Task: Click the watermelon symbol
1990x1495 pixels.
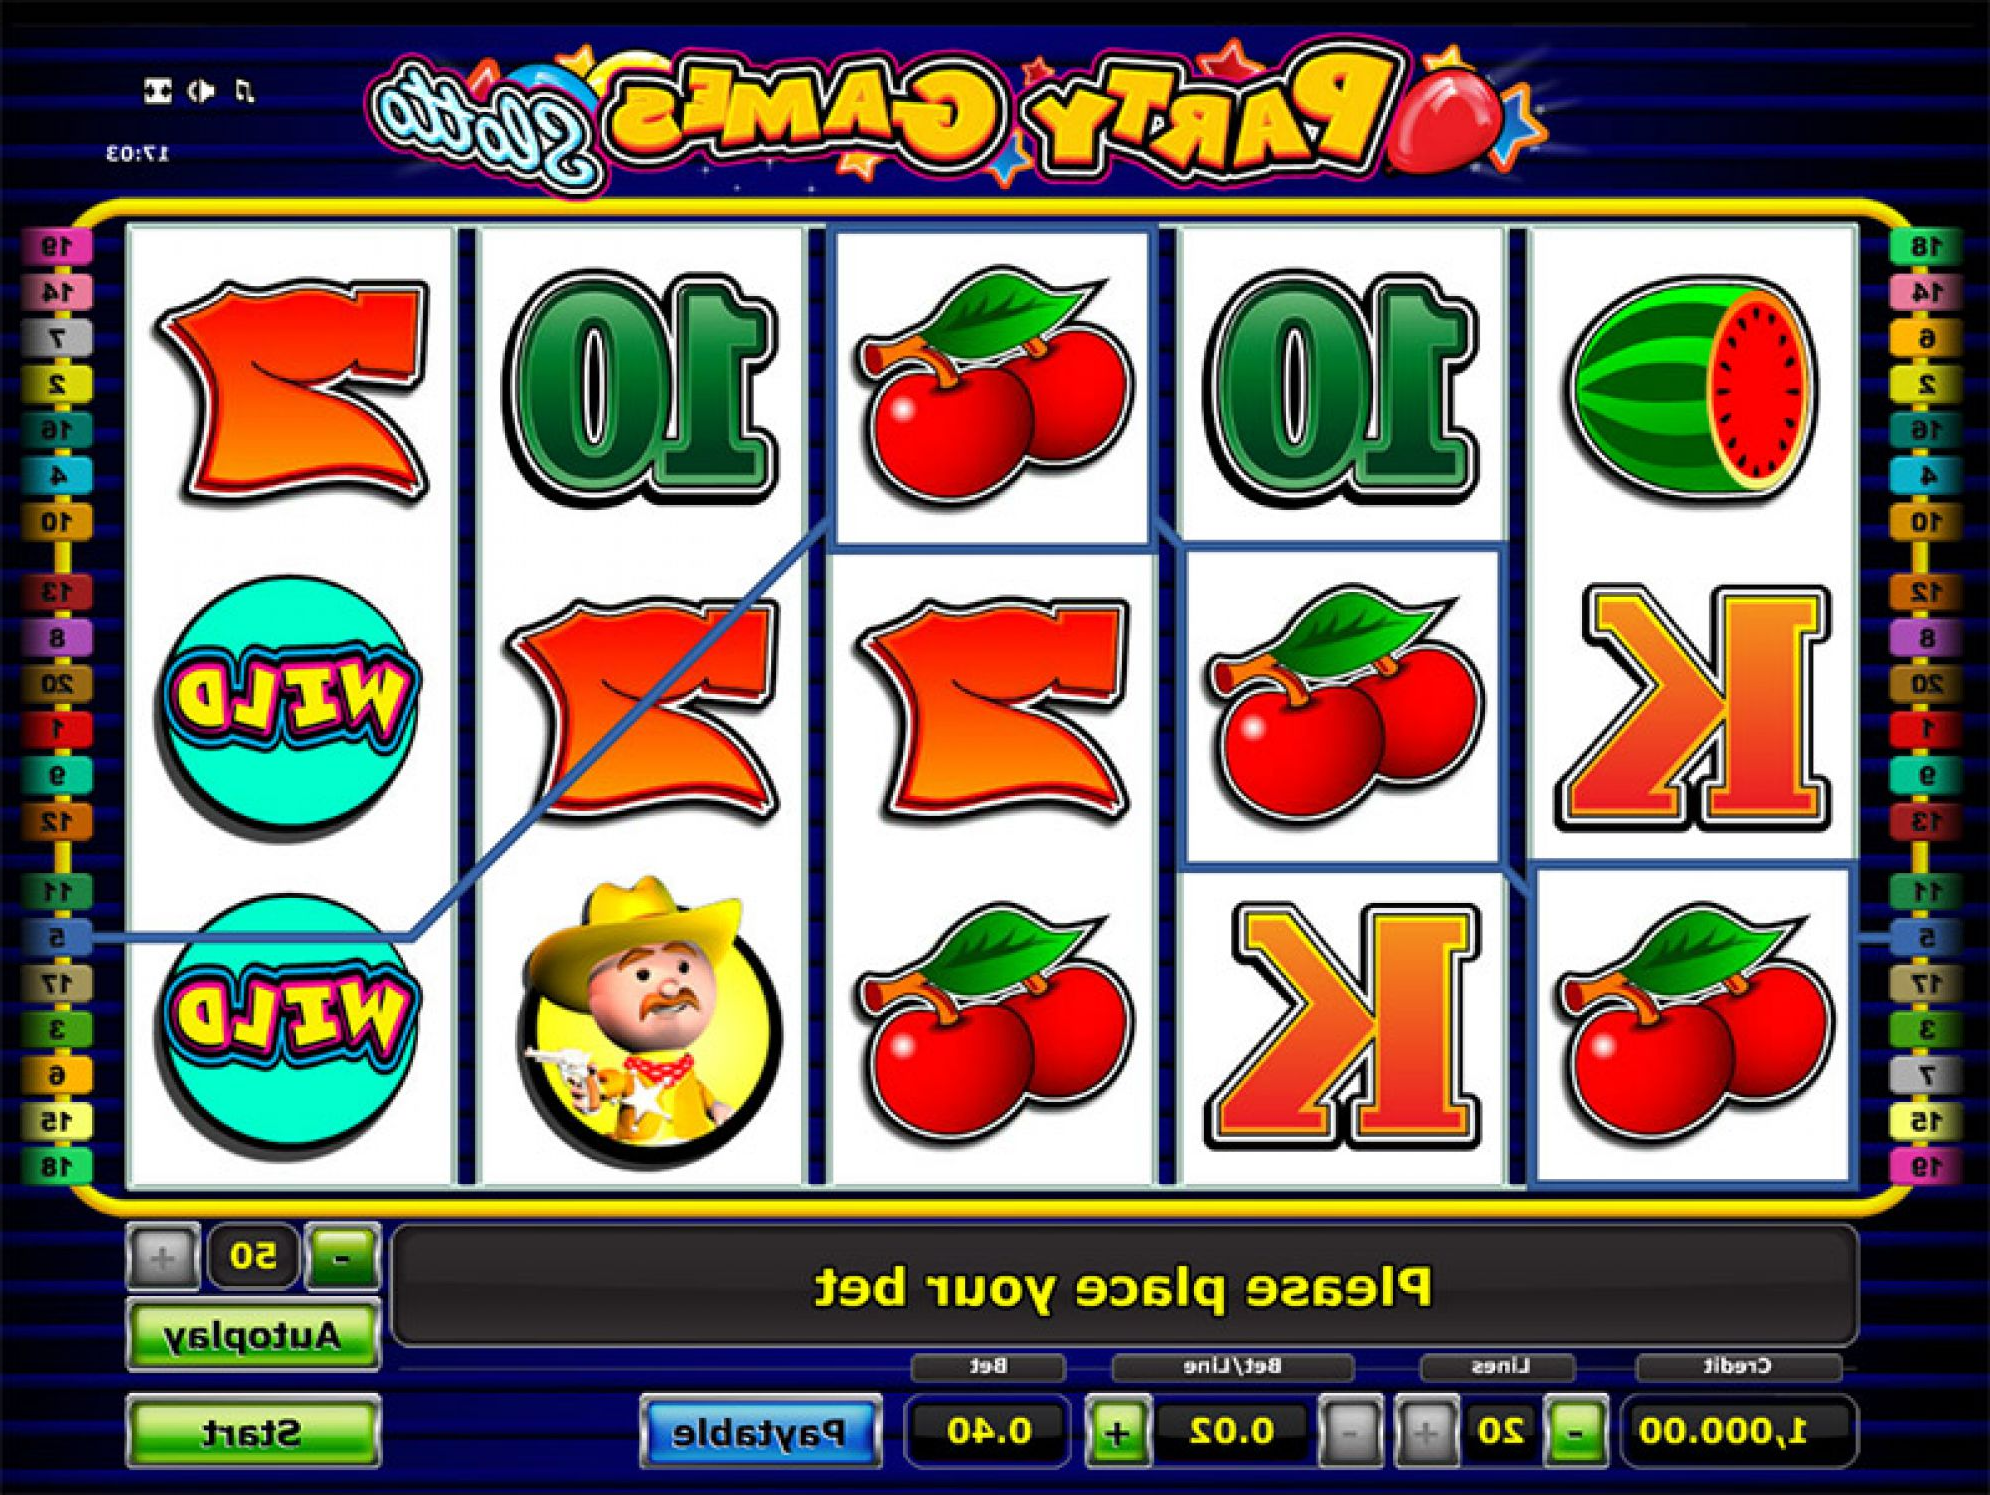Action: pos(1692,387)
